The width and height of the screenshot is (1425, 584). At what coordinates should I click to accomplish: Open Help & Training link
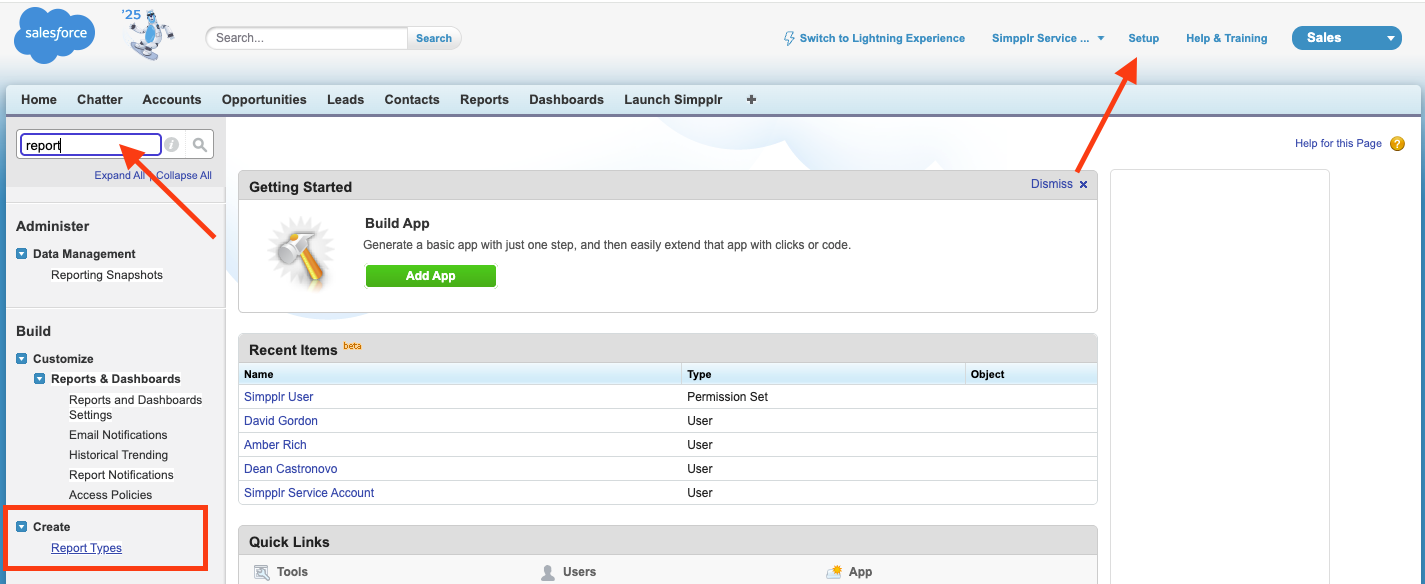(1226, 38)
